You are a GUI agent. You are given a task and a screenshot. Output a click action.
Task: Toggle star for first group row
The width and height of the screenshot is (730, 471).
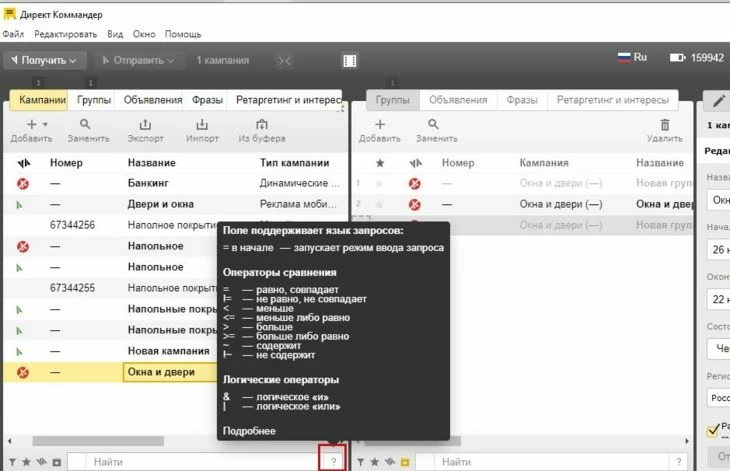(x=379, y=184)
